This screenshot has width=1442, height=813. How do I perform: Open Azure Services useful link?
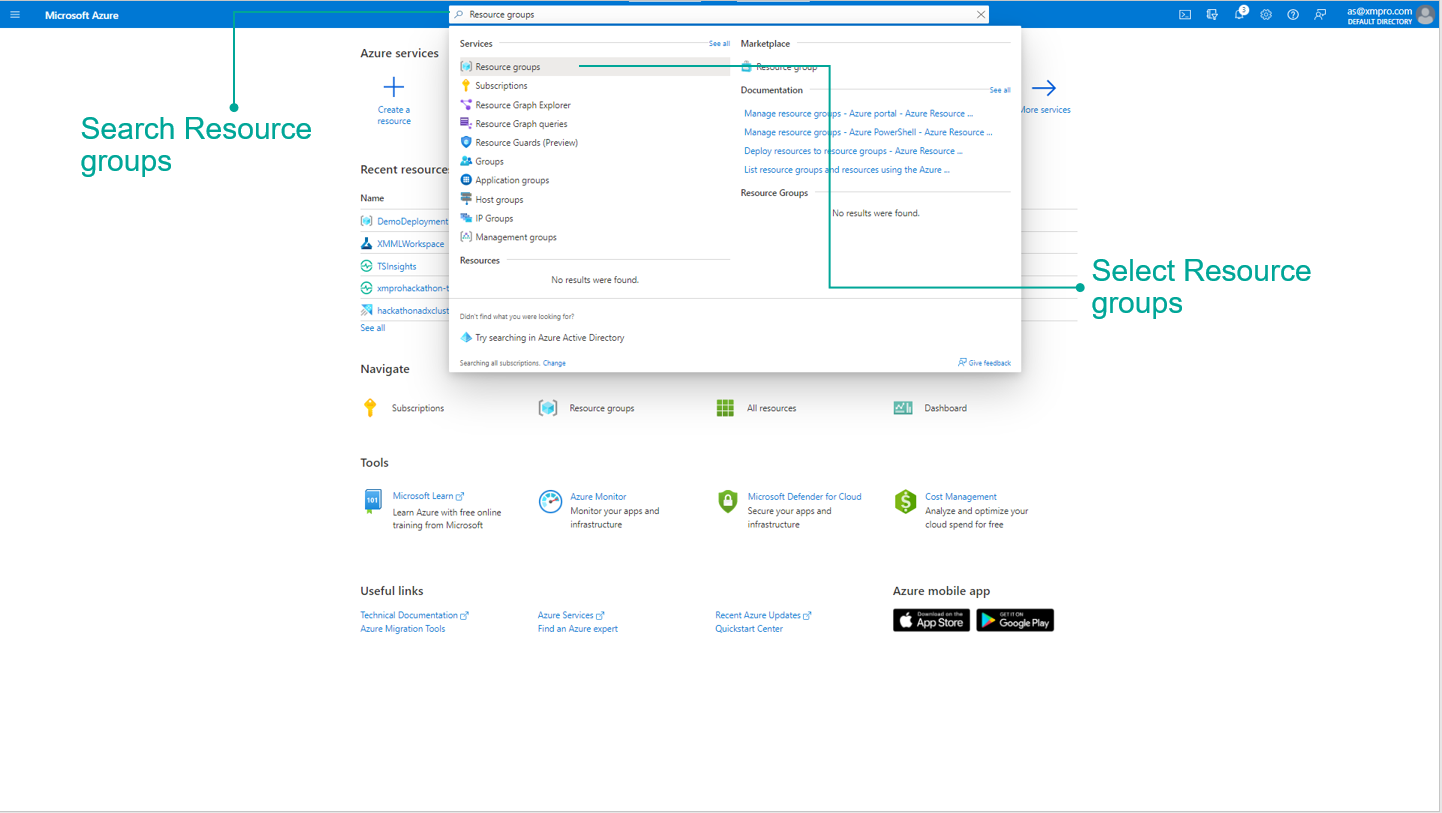coord(571,616)
